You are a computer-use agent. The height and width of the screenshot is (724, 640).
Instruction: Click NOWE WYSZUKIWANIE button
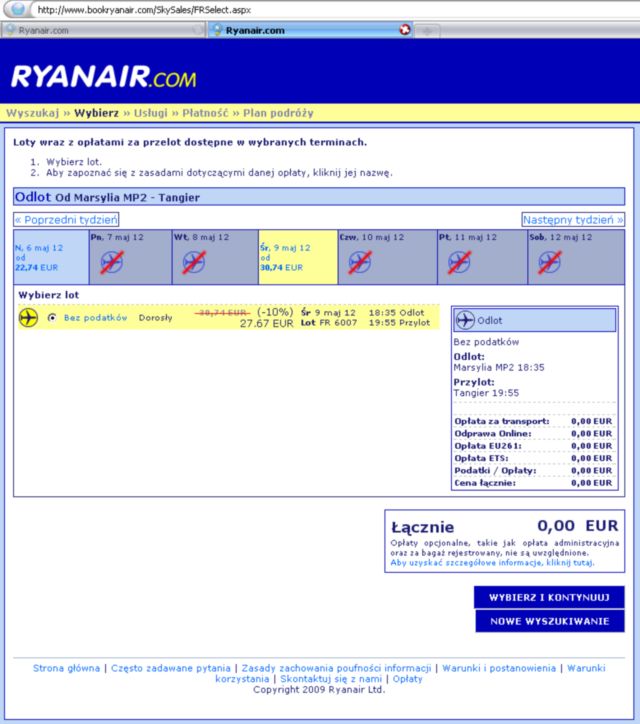click(549, 621)
